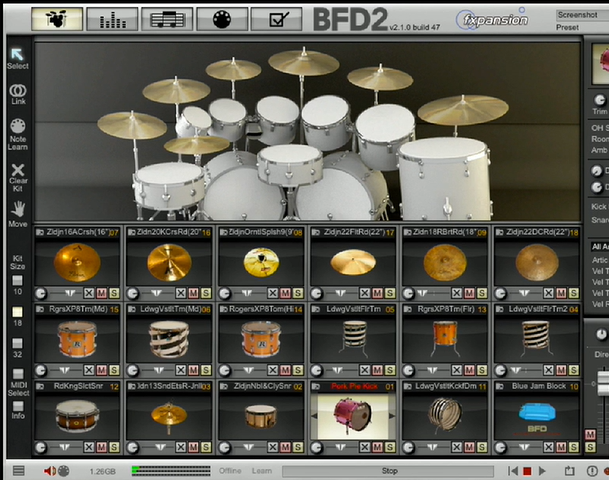Set kit size to 32
Screen dimensions: 609x480
coord(17,341)
